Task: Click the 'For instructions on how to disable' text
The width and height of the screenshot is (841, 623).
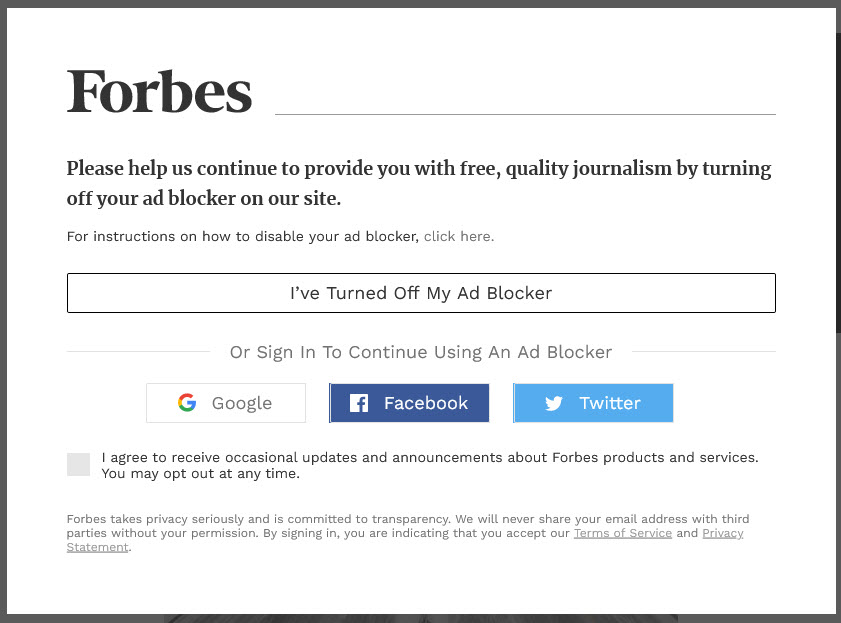Action: click(x=242, y=236)
